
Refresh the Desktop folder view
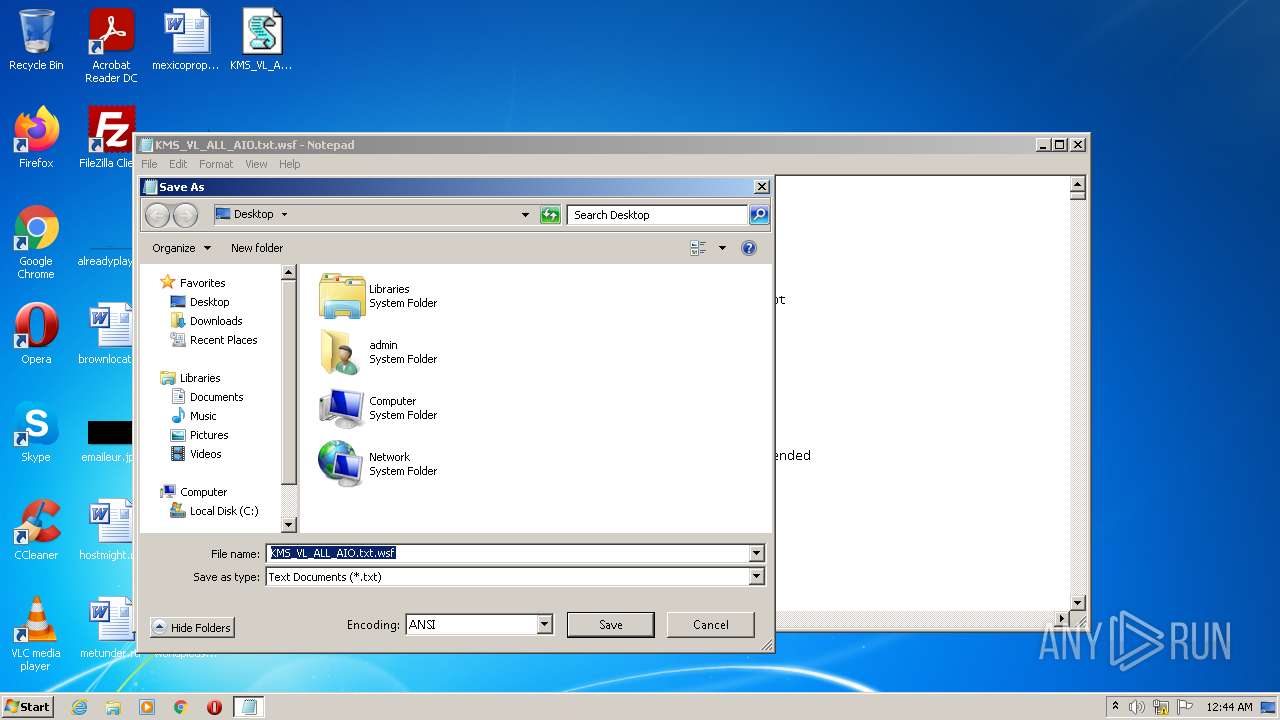pos(550,215)
